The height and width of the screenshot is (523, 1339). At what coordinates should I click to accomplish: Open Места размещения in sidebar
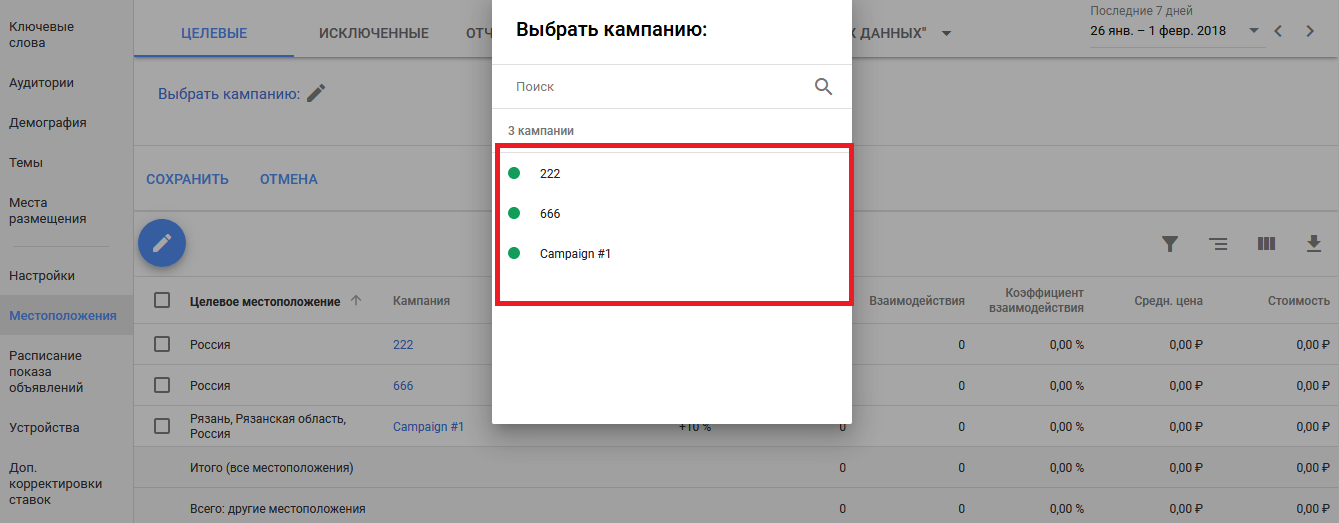pyautogui.click(x=48, y=211)
